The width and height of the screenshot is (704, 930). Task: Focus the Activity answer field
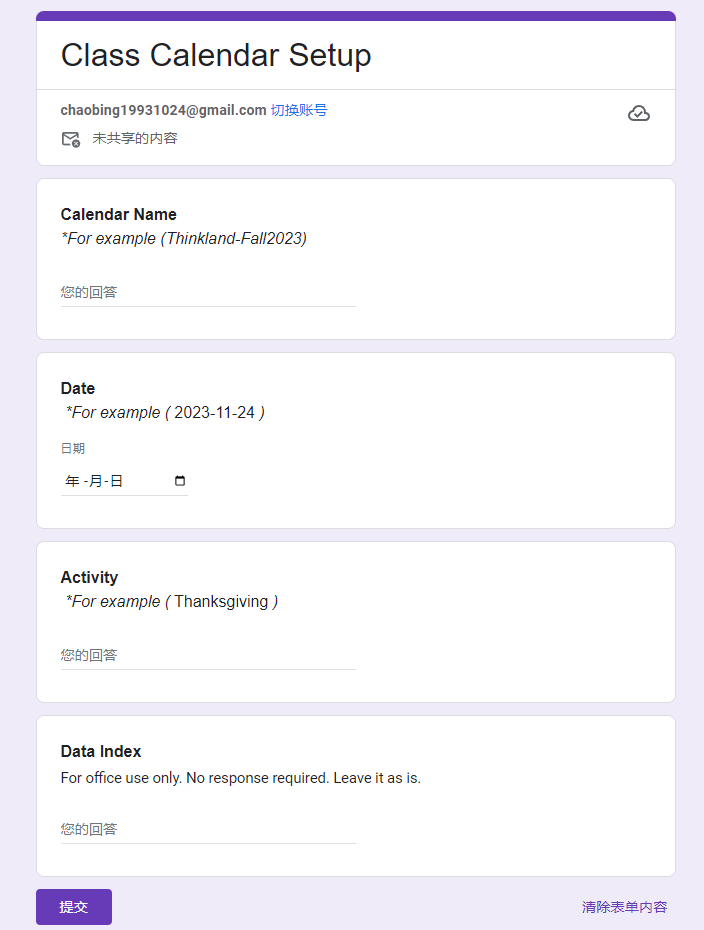click(x=208, y=655)
